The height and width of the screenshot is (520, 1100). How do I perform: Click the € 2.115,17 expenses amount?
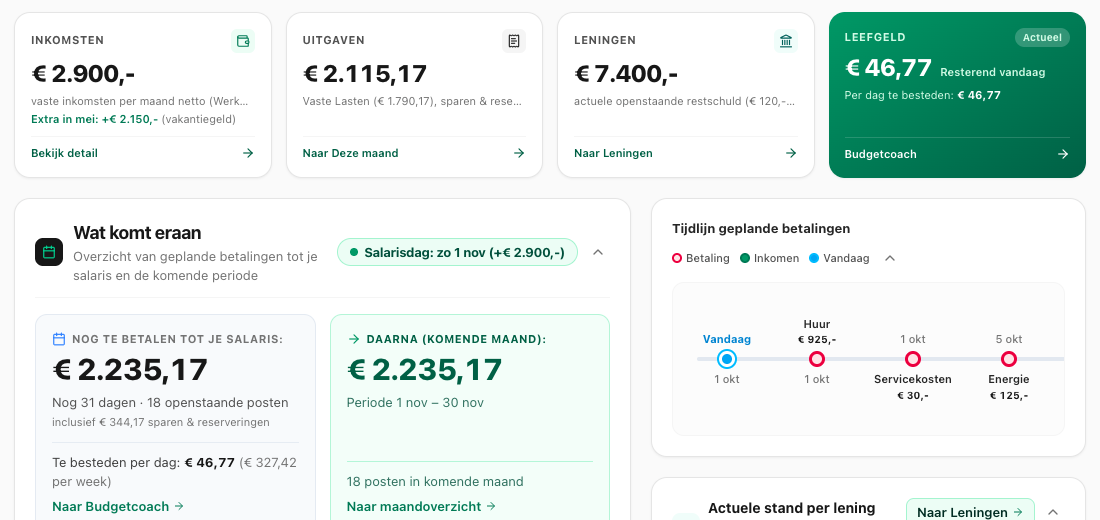[x=365, y=73]
